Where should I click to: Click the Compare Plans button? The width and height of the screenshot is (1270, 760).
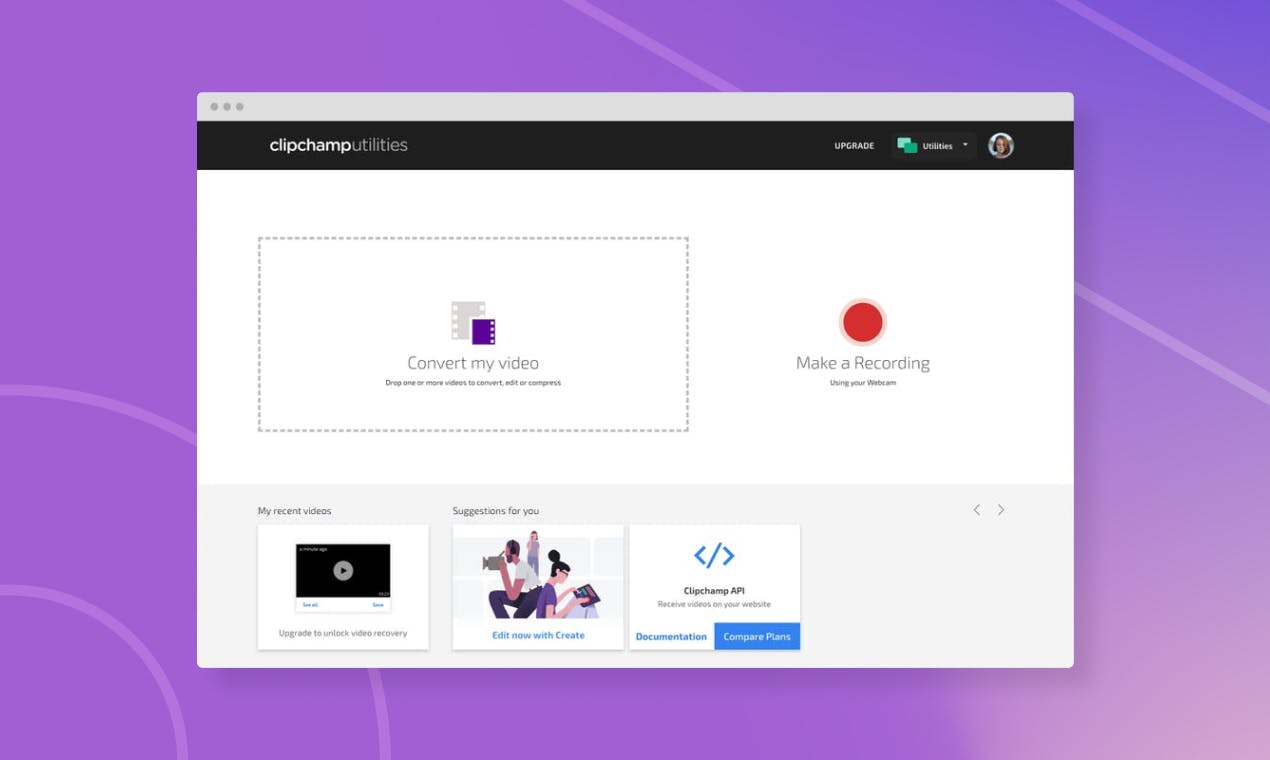757,636
